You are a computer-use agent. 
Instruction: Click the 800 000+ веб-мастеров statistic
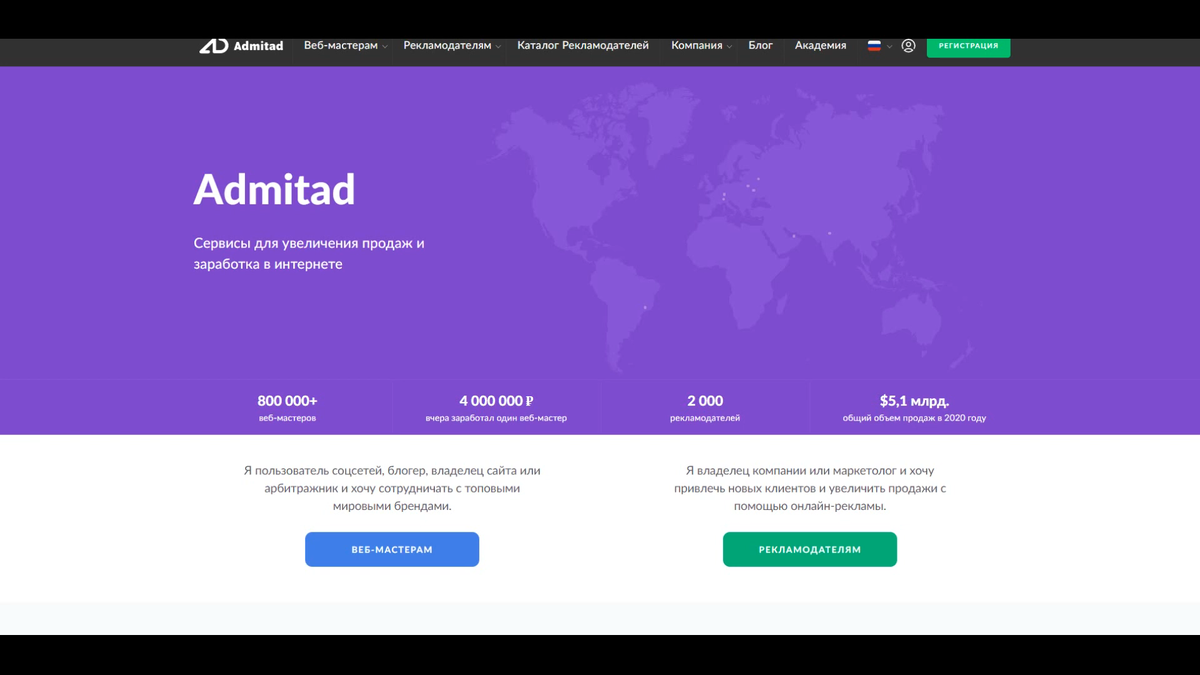[x=289, y=407]
